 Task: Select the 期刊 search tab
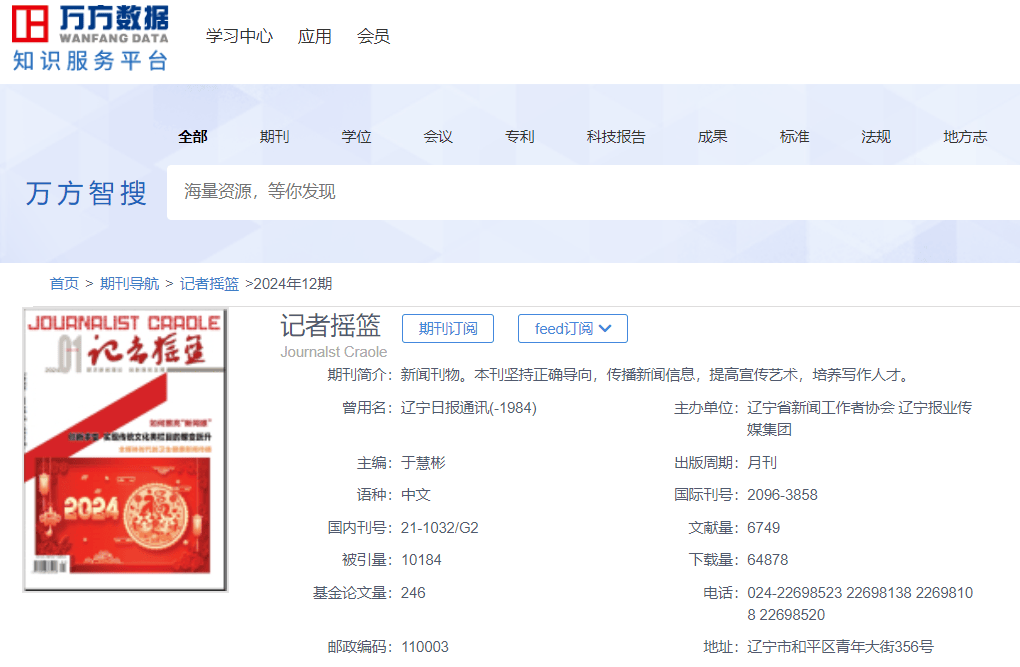(275, 137)
